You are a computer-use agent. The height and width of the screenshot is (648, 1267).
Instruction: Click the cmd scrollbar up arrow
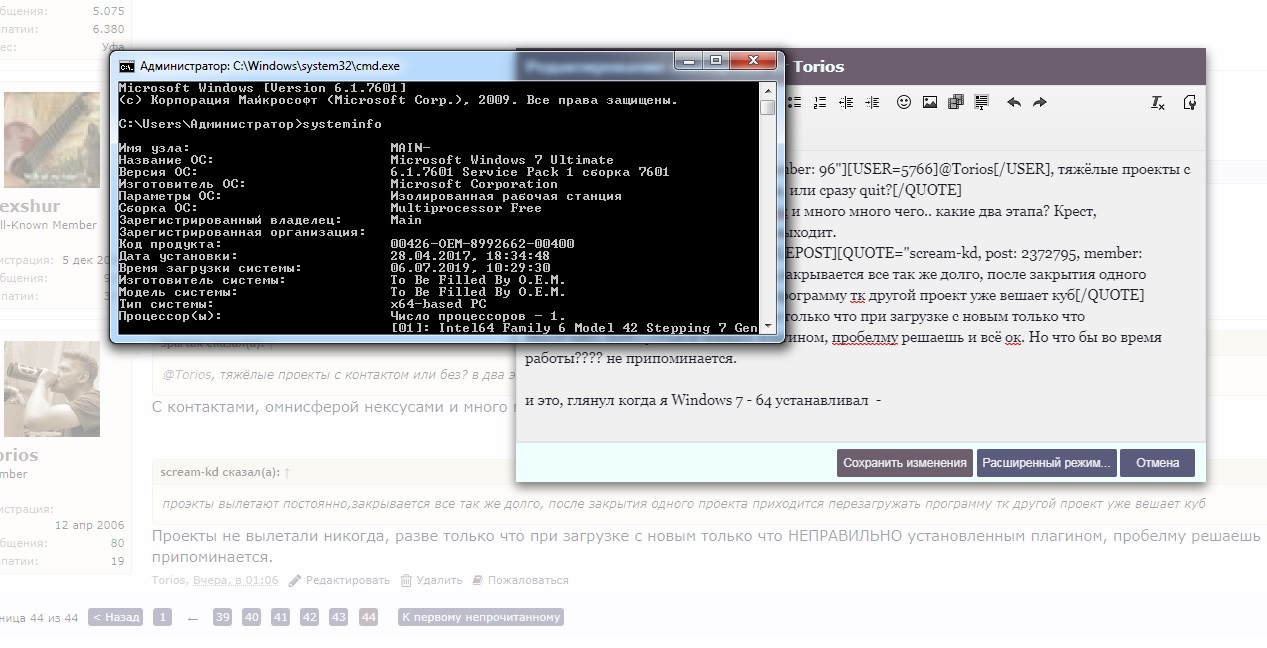[767, 90]
